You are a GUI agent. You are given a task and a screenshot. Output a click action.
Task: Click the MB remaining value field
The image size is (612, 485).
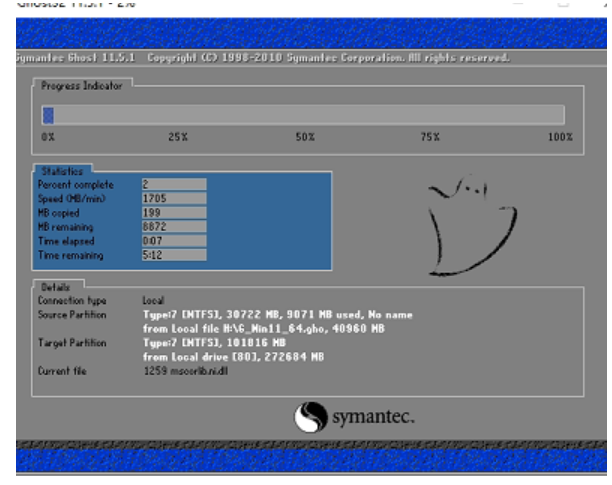click(x=174, y=227)
